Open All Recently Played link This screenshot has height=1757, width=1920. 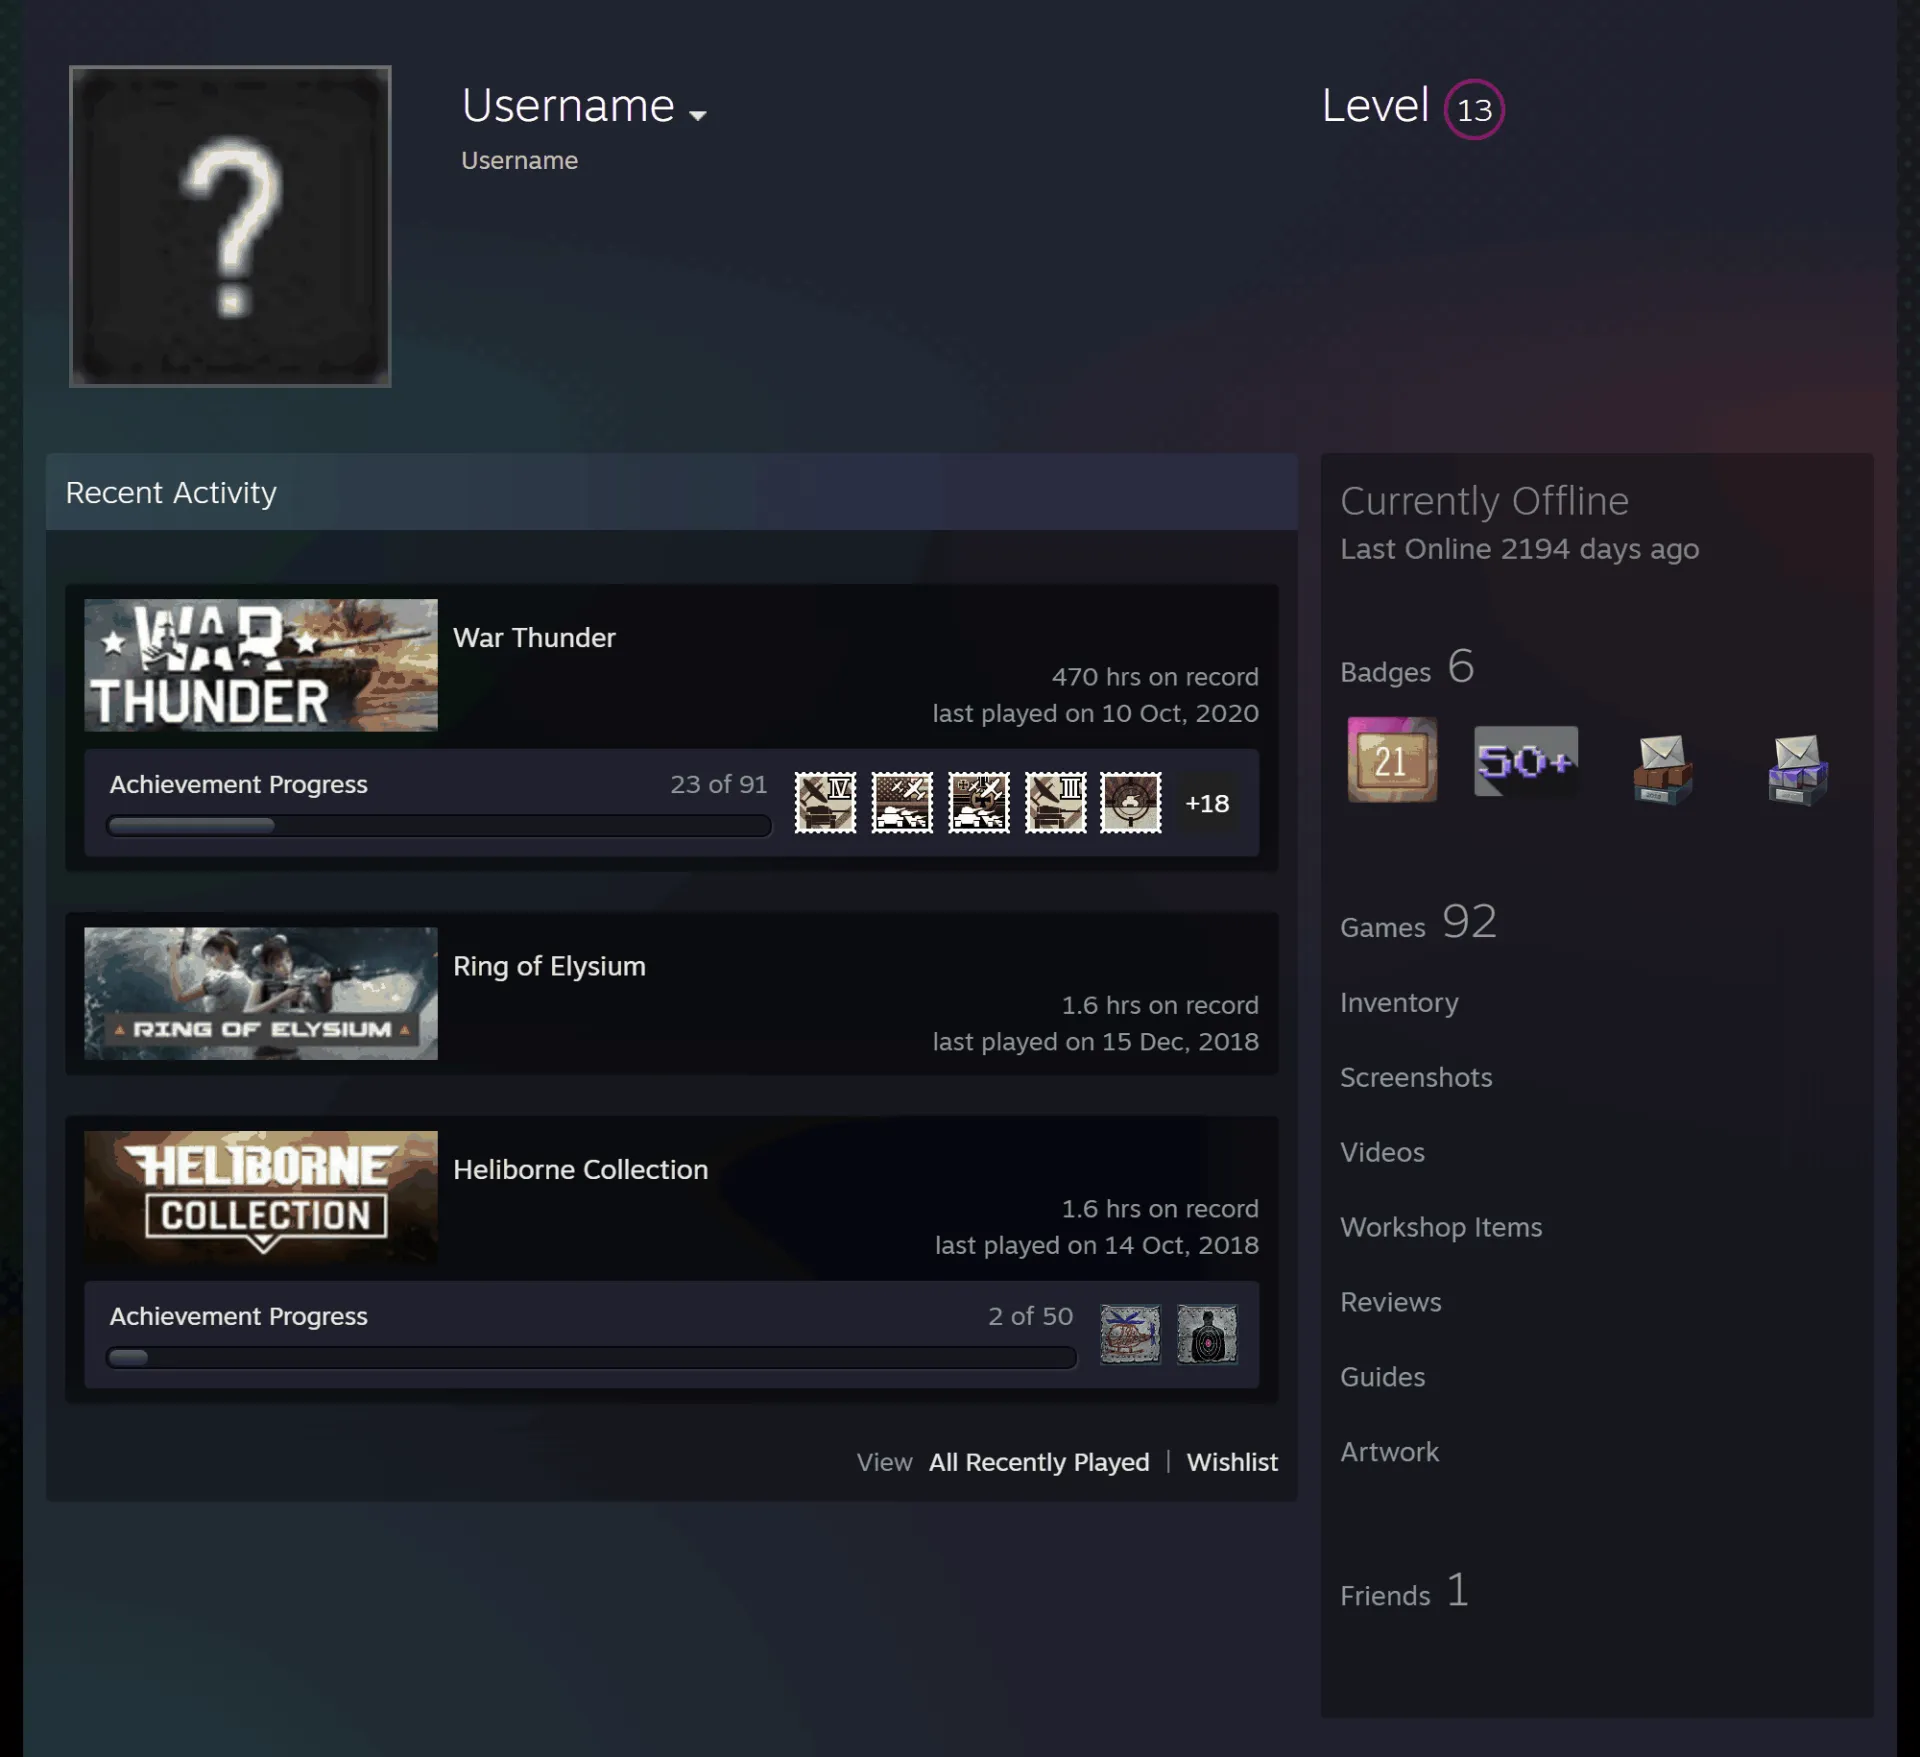click(x=1039, y=1462)
